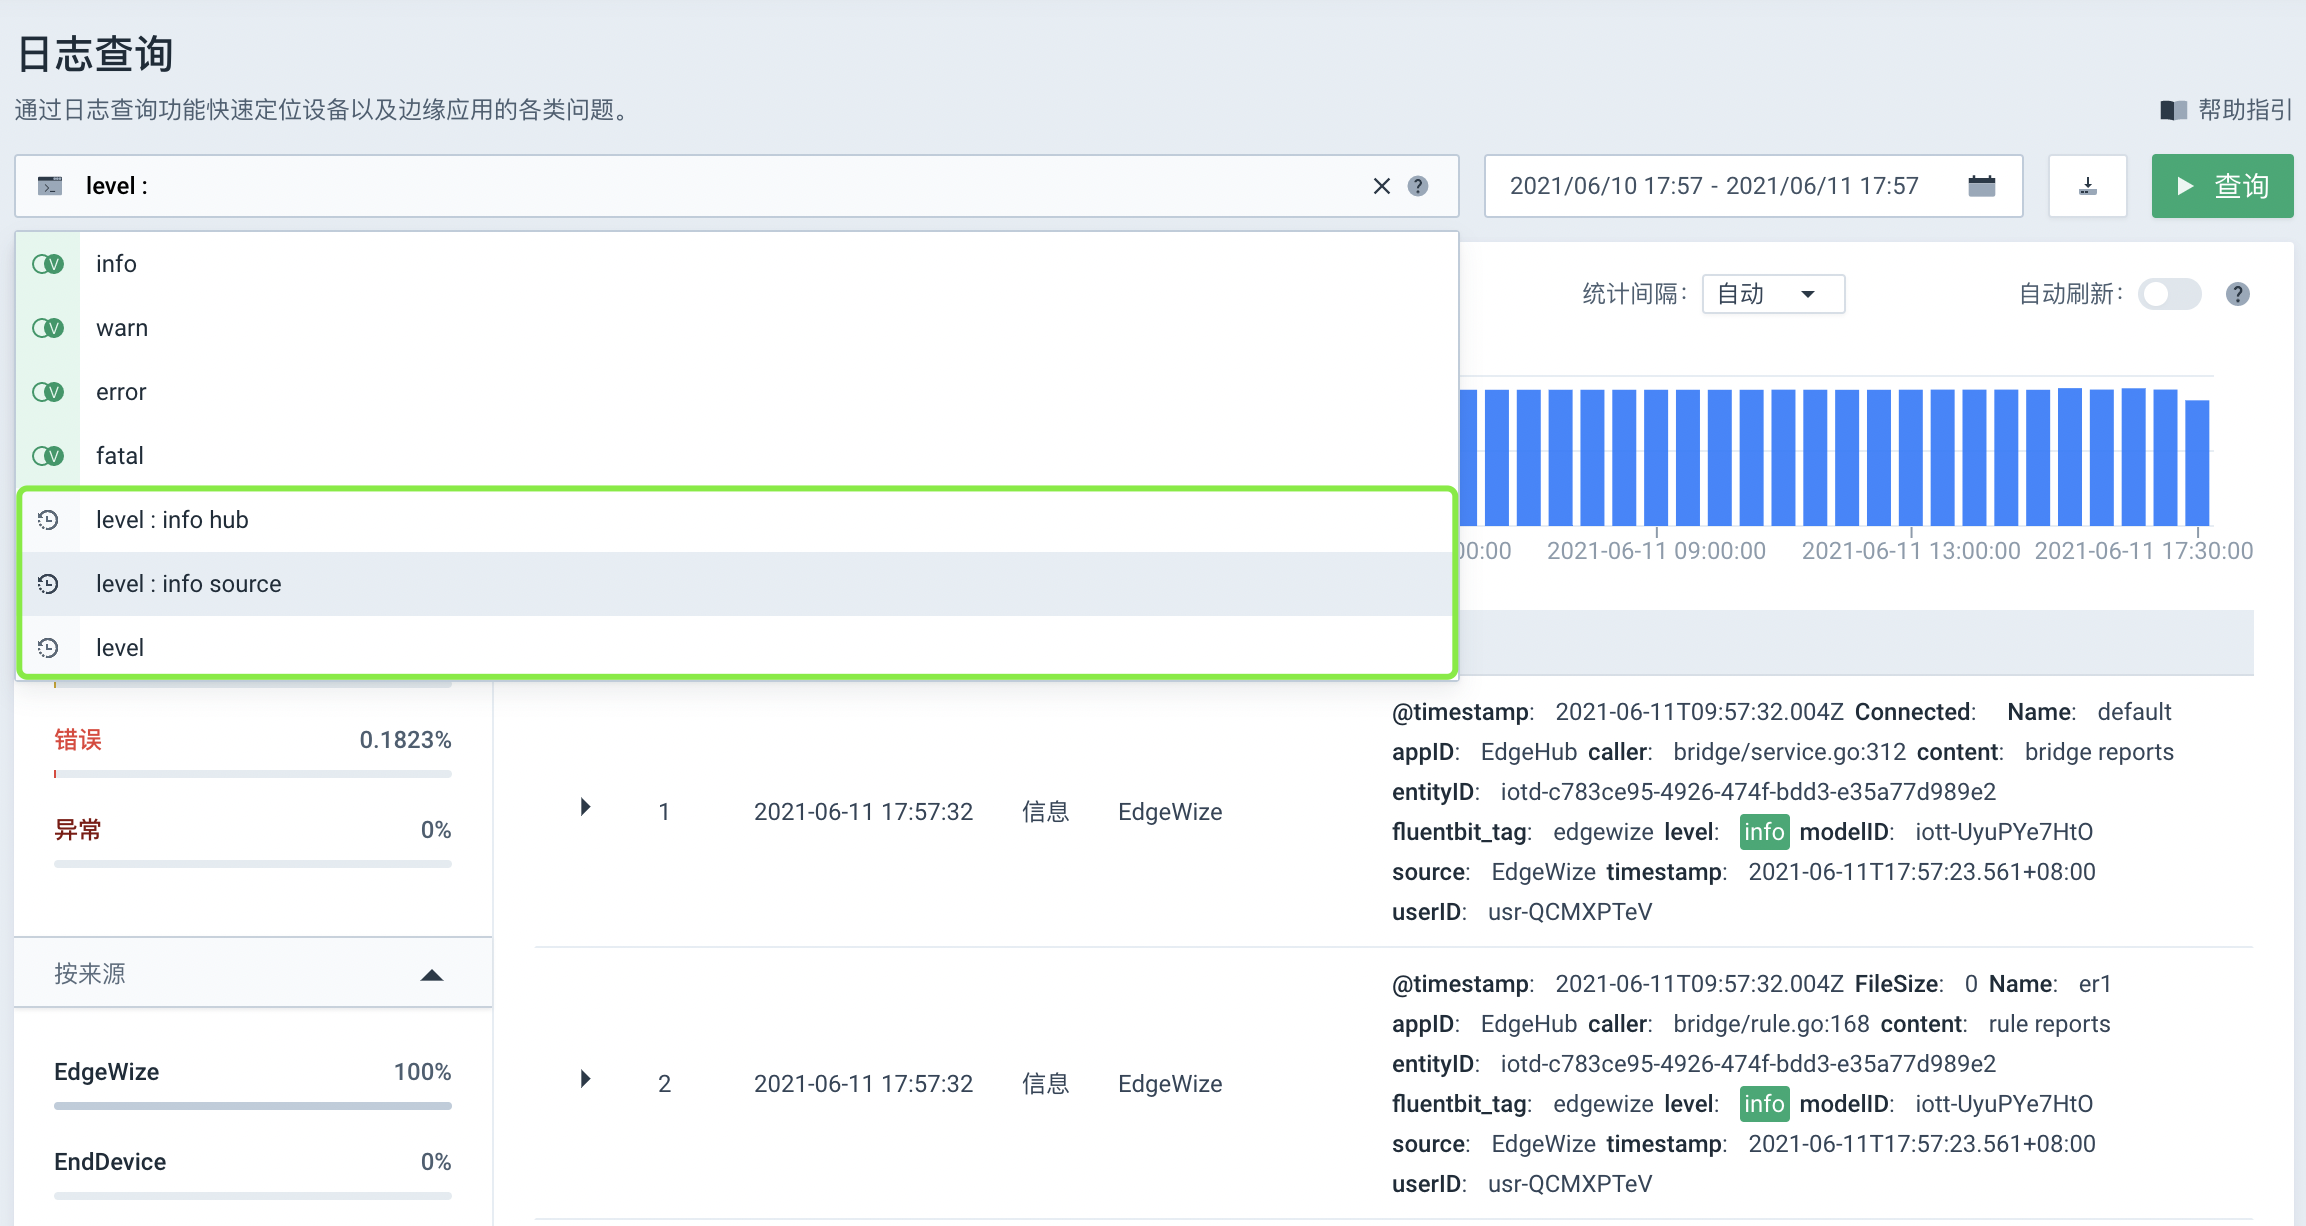
Task: Open the 统计间隔 自动 dropdown
Action: (1773, 294)
